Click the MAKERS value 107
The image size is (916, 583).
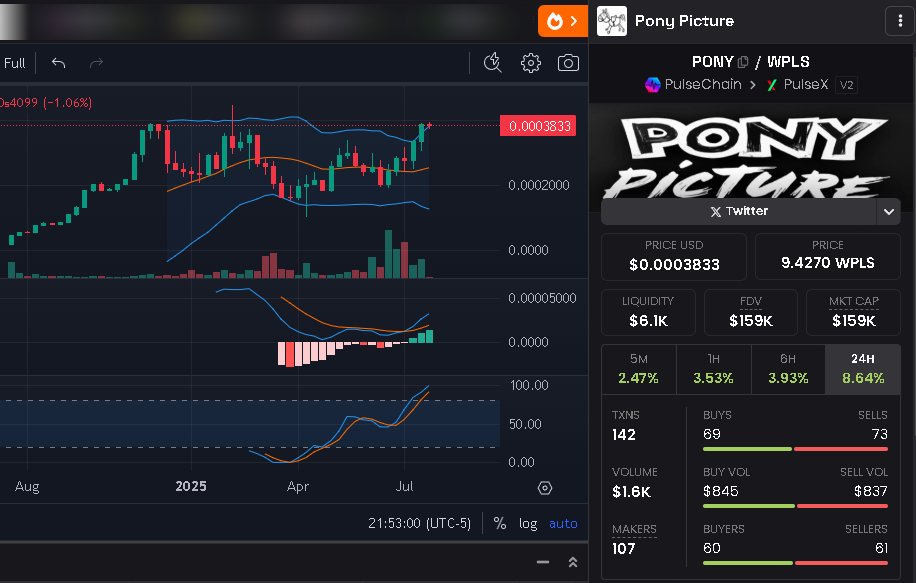pyautogui.click(x=623, y=549)
